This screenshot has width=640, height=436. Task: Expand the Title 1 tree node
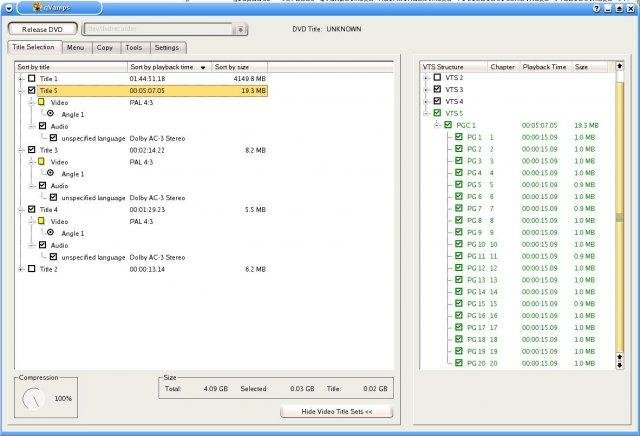pos(20,79)
